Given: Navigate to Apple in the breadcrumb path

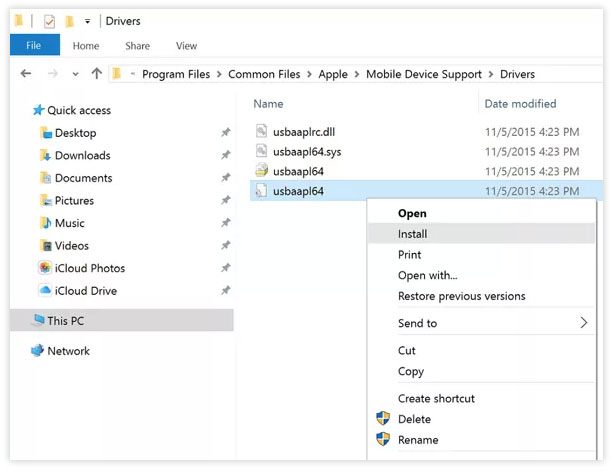Looking at the screenshot, I should (x=333, y=74).
